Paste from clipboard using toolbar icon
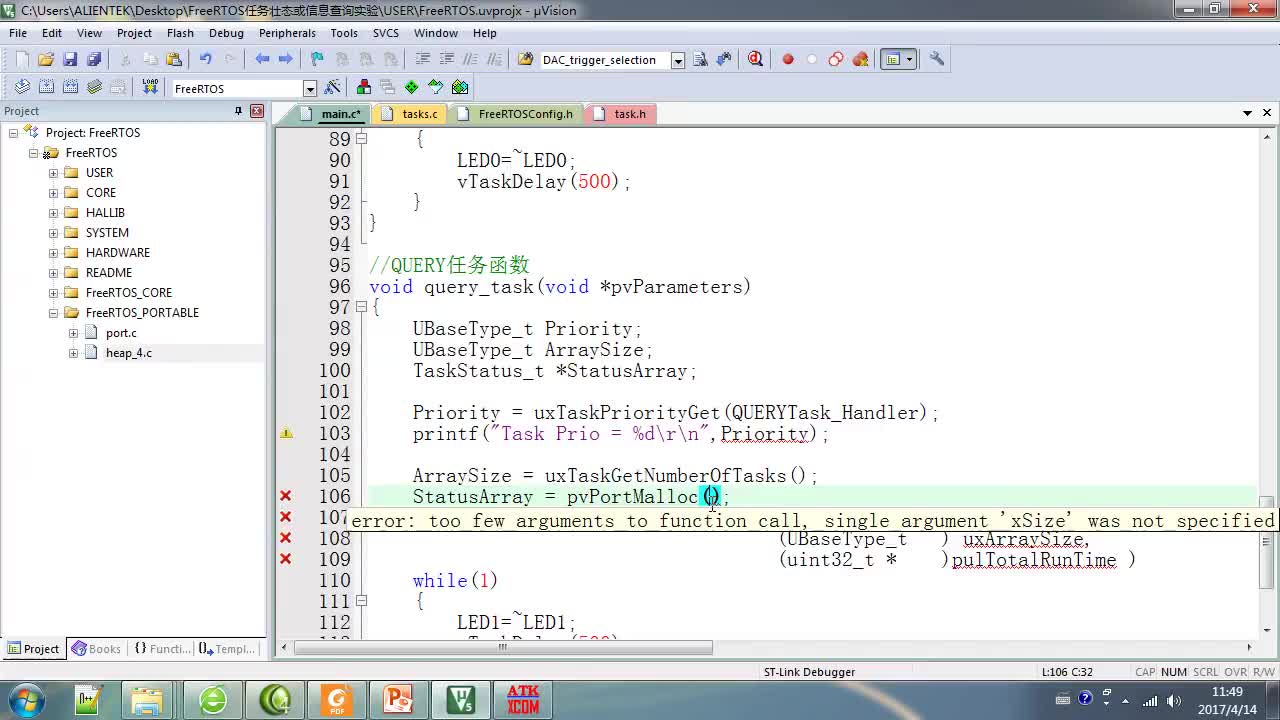This screenshot has width=1280, height=720. (x=174, y=60)
